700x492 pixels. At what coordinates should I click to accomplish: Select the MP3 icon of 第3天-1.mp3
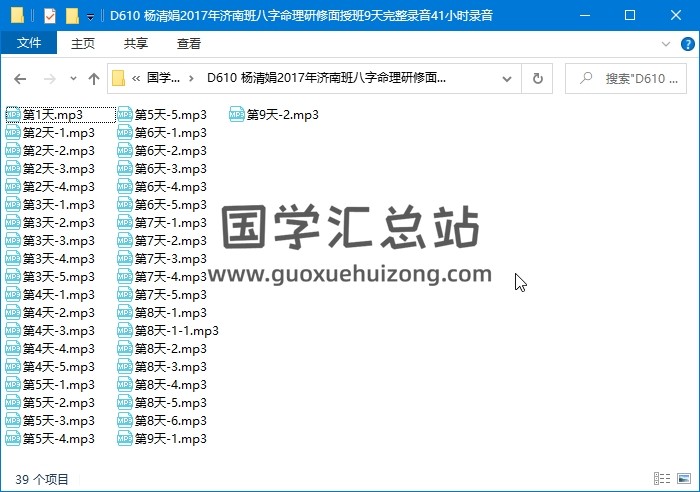tap(13, 204)
